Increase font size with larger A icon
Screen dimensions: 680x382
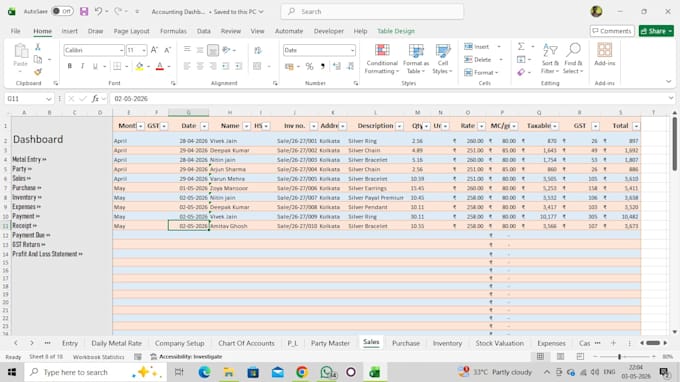tap(154, 50)
